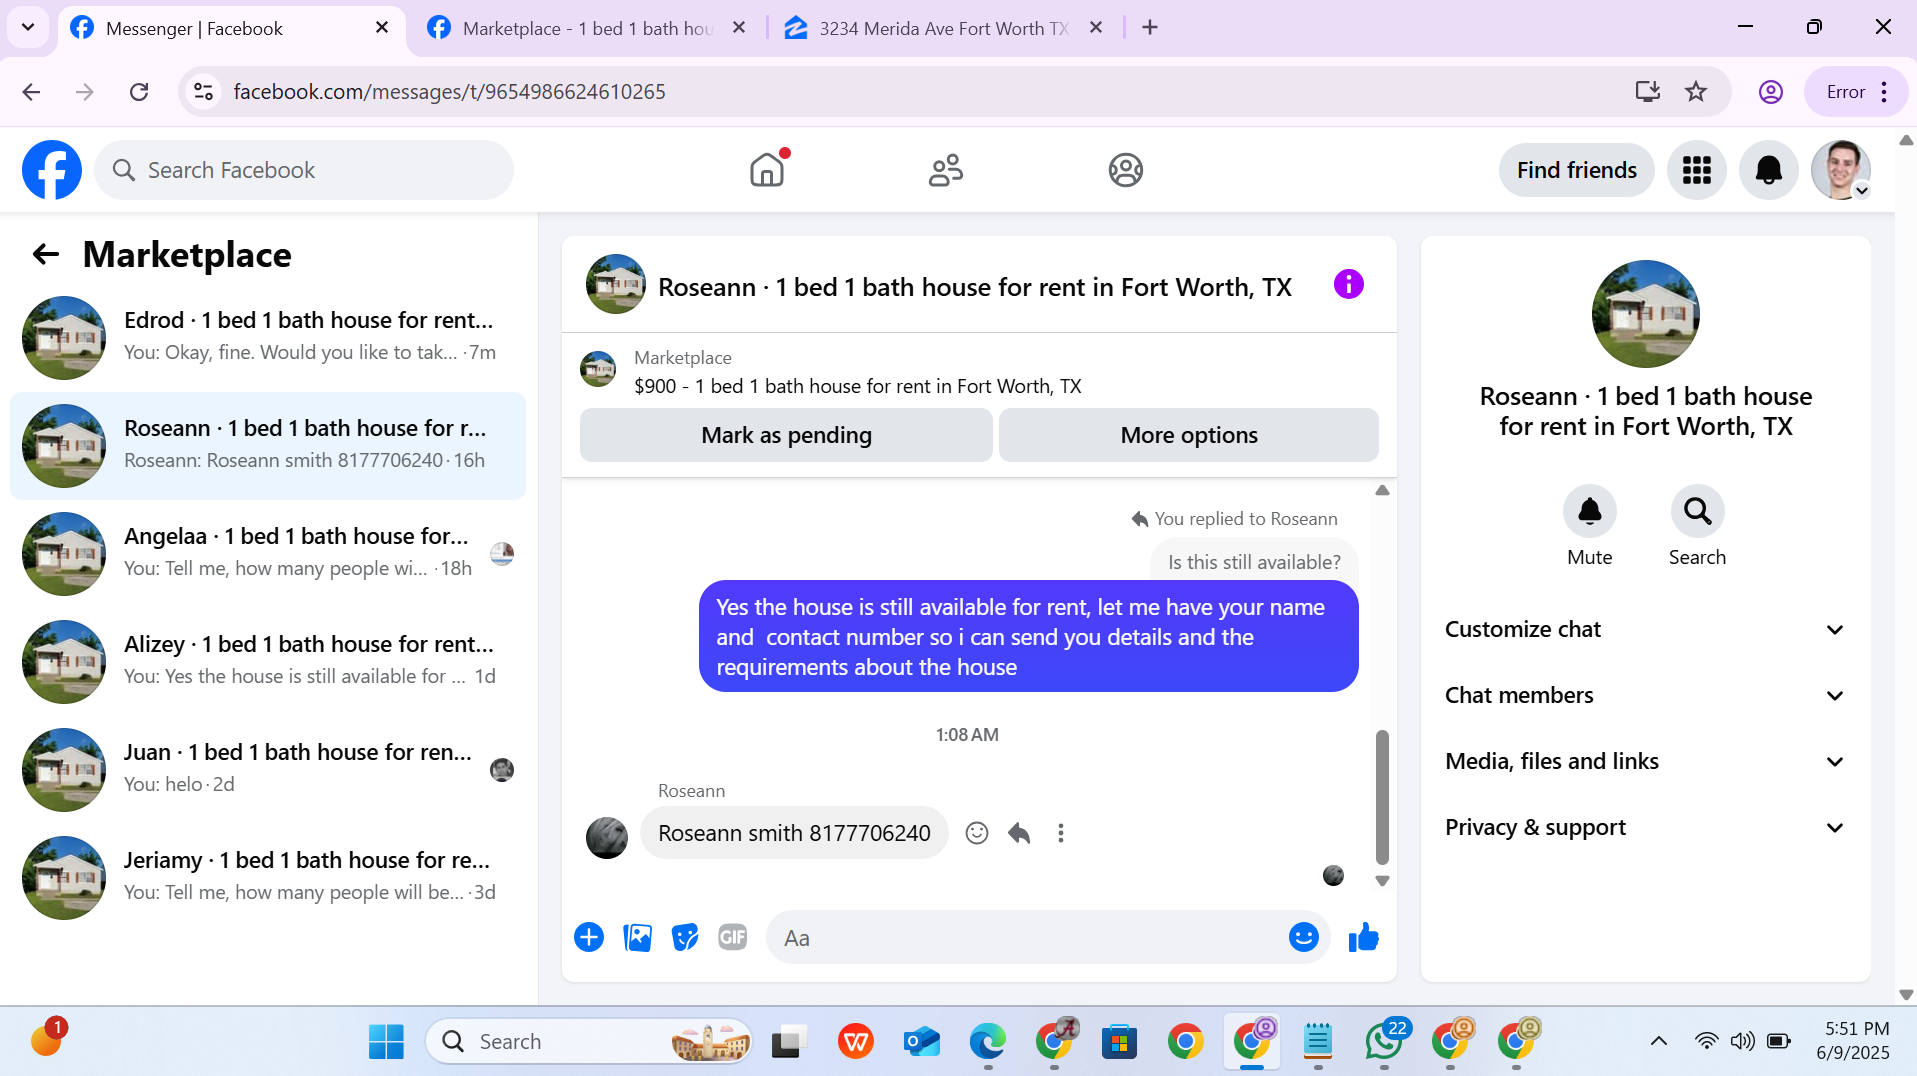The image size is (1917, 1076).
Task: Click the Facebook logo
Action: [x=52, y=170]
